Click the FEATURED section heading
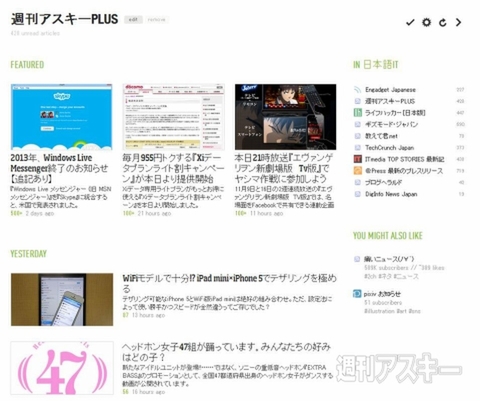Viewport: 480px width, 401px height. [x=27, y=65]
